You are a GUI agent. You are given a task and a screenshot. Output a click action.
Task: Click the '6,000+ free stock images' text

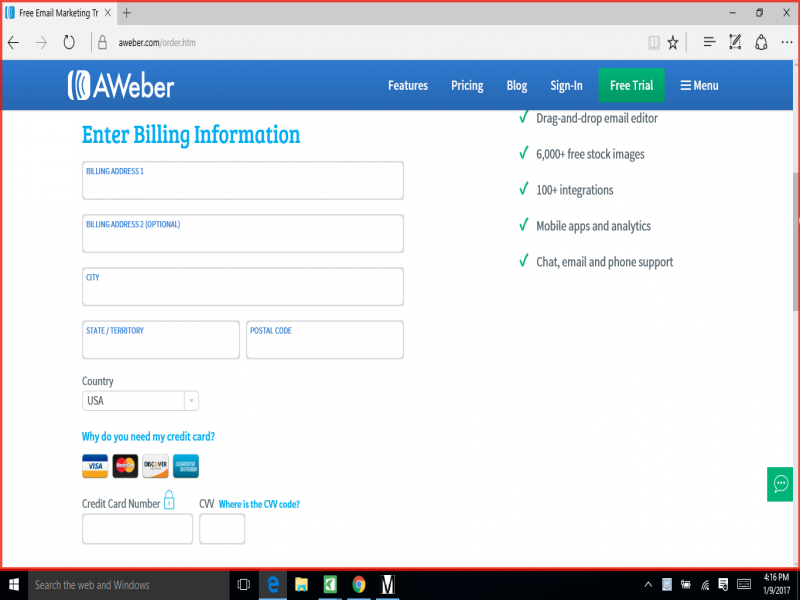click(590, 154)
